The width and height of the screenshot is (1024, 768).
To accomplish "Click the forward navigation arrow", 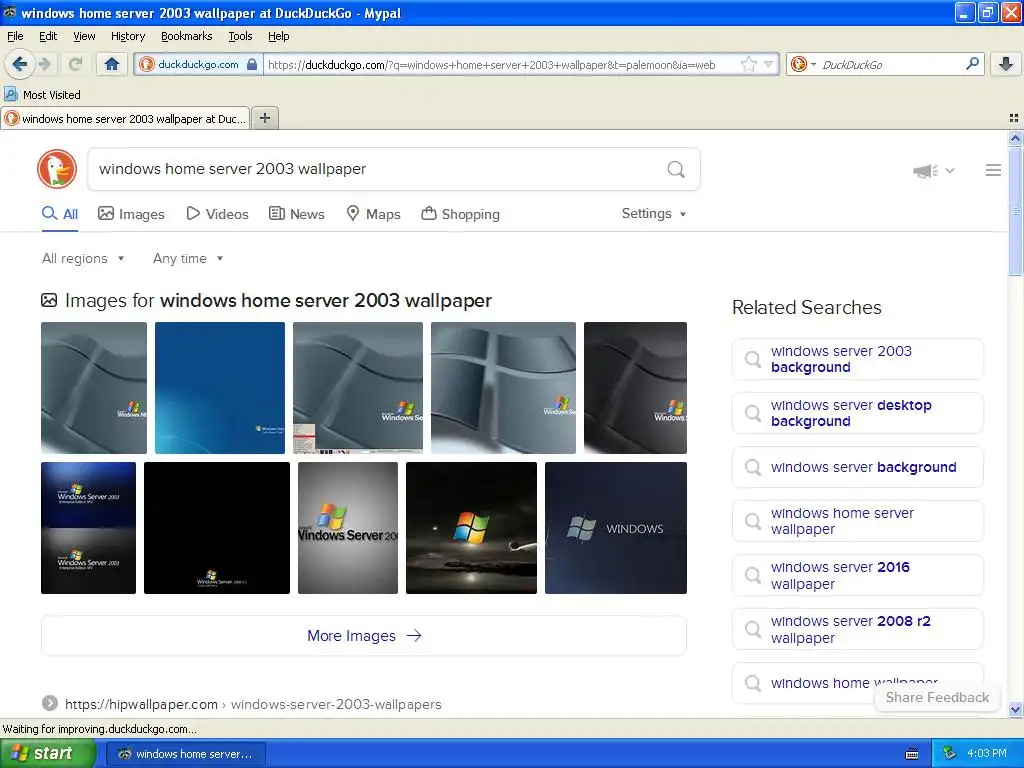I will [45, 64].
